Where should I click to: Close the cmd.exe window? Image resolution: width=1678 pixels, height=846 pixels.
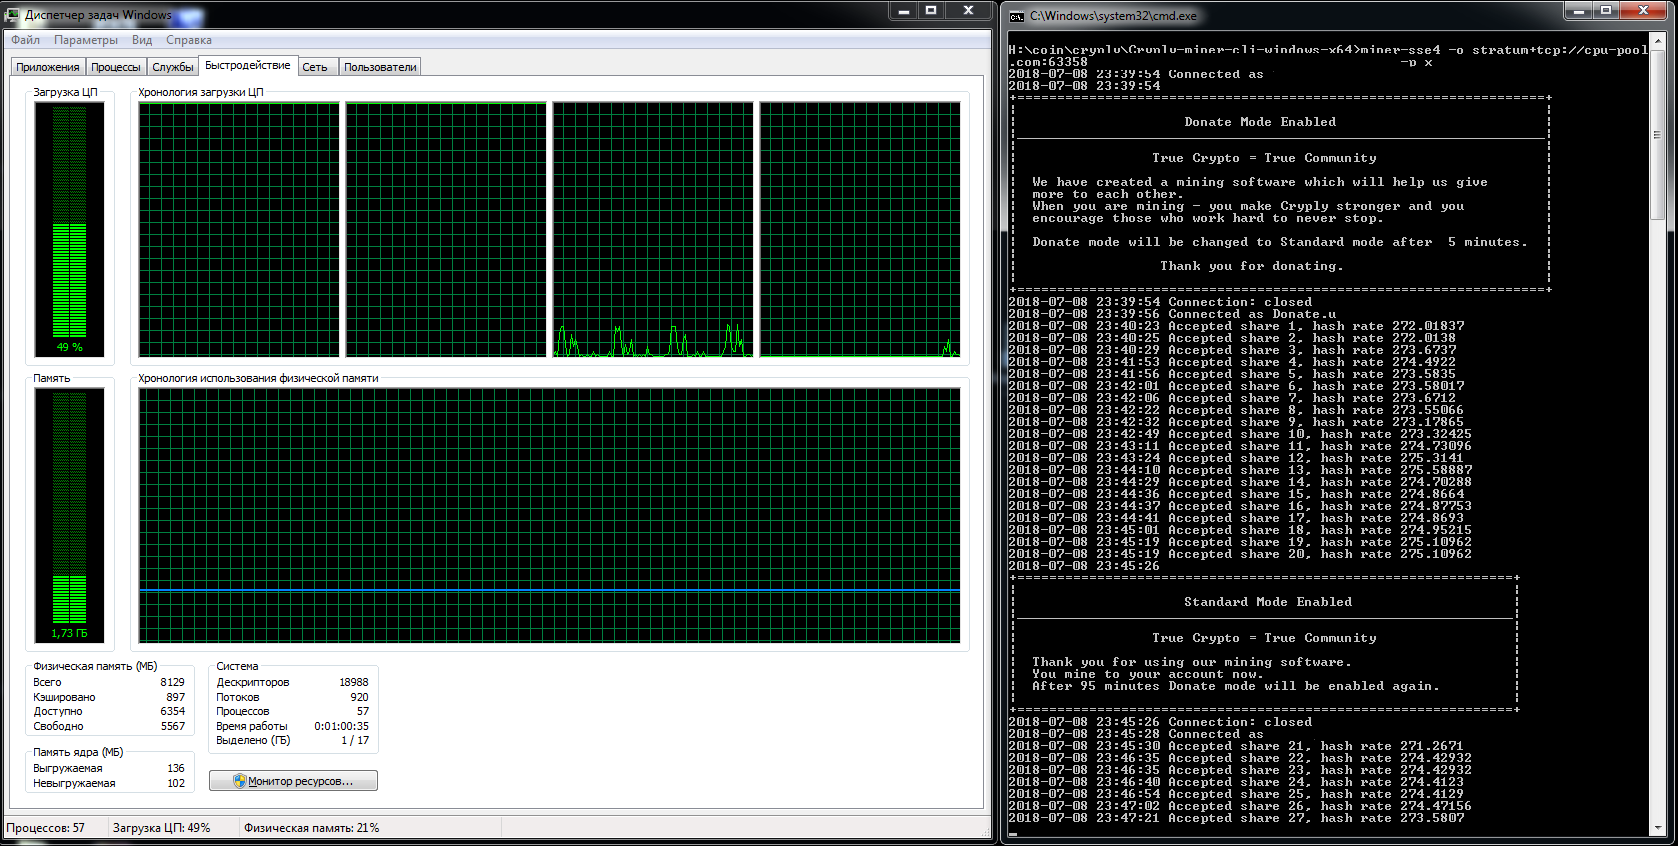(1643, 11)
